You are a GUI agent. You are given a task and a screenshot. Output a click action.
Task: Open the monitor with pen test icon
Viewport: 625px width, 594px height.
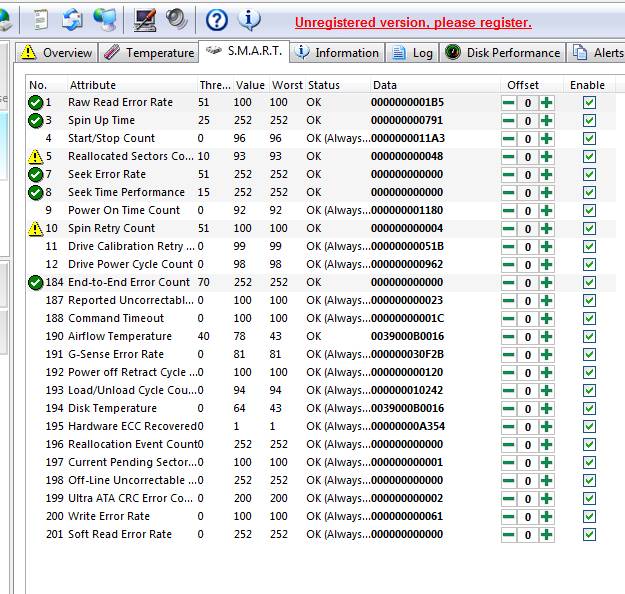tap(145, 20)
